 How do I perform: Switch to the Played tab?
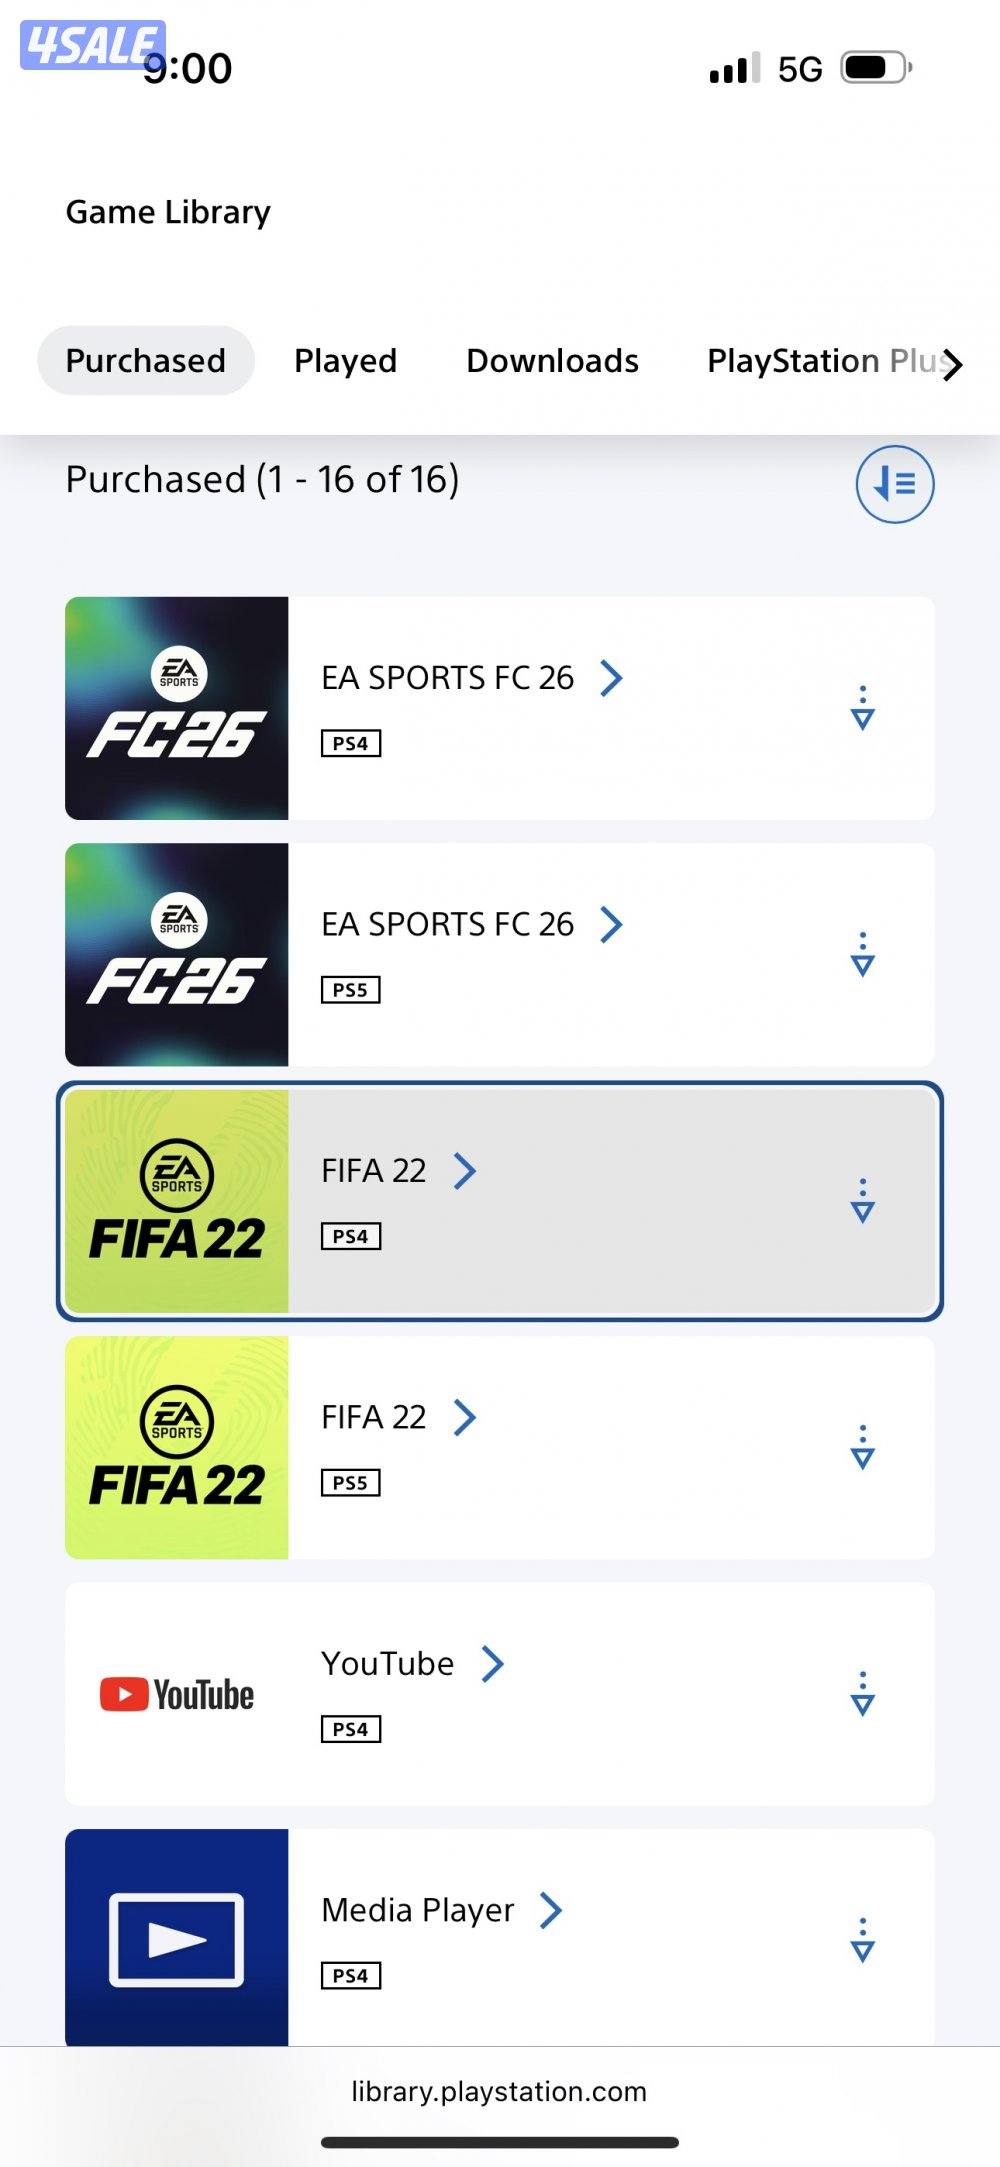345,361
